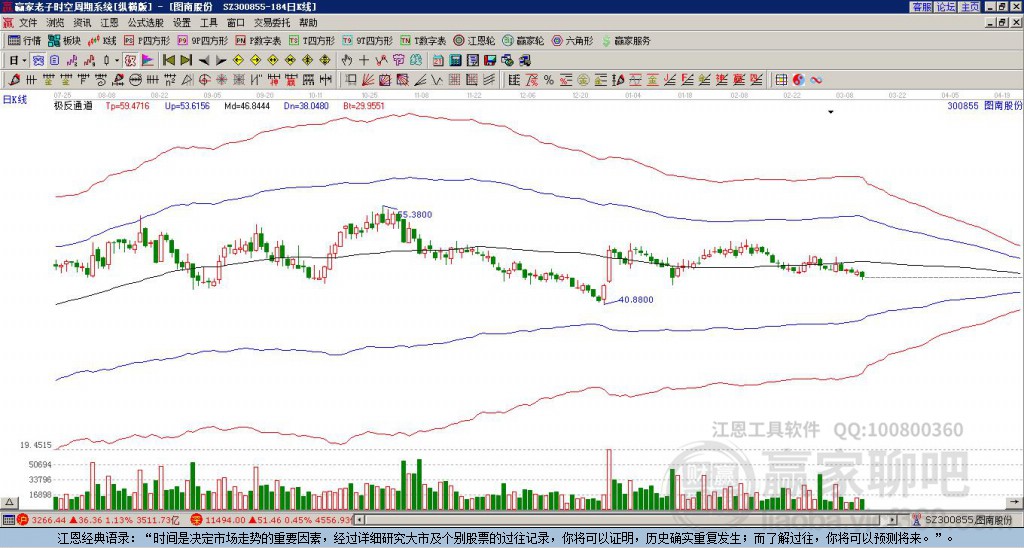Screen dimensions: 1024x548
Task: Click the 40.8800 low price marker
Action: coord(635,300)
